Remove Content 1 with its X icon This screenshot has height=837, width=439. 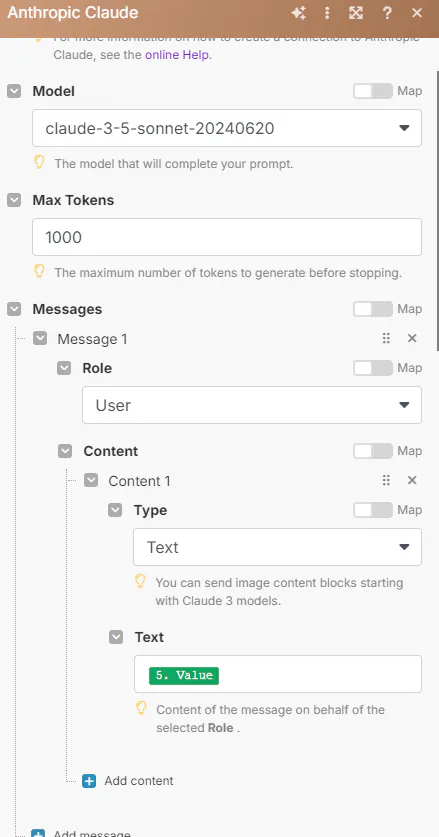pos(412,480)
